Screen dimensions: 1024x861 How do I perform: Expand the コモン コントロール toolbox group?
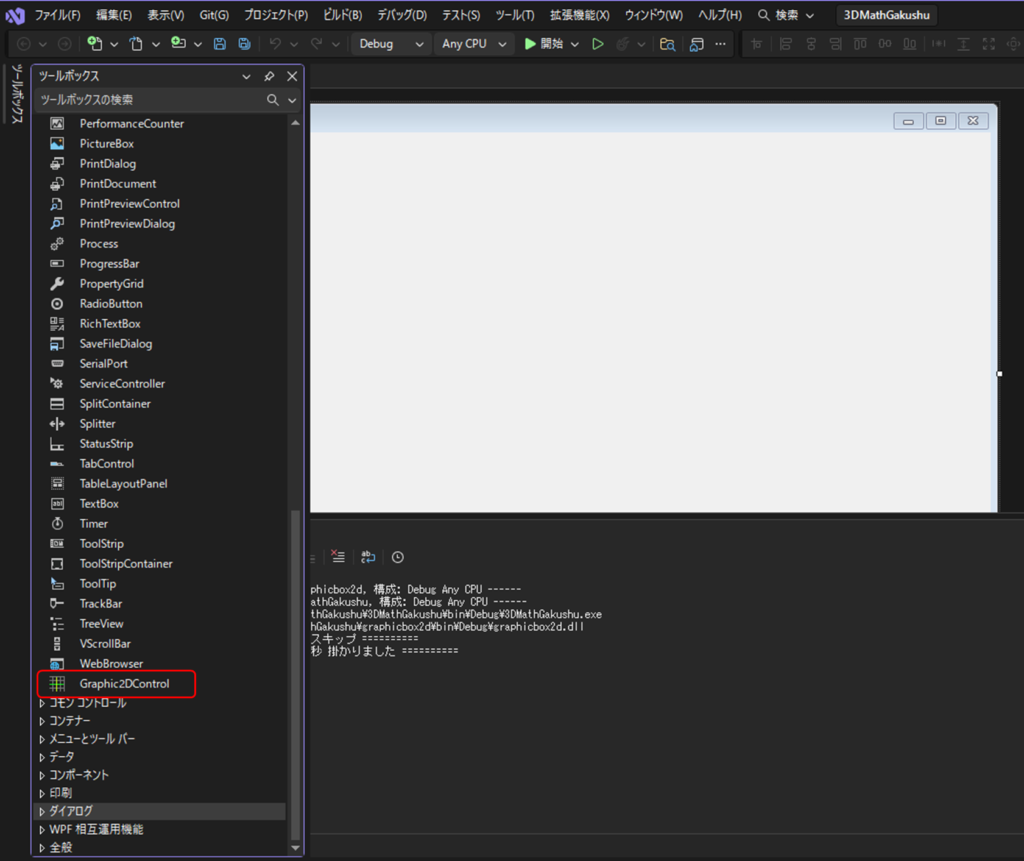pyautogui.click(x=87, y=703)
